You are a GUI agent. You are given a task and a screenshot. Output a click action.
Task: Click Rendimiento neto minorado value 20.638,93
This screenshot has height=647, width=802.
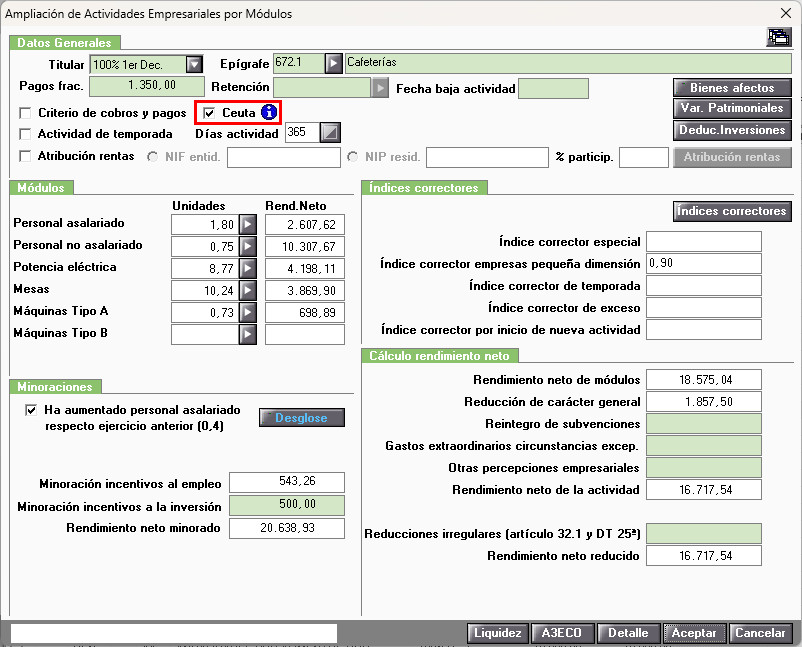[x=287, y=528]
